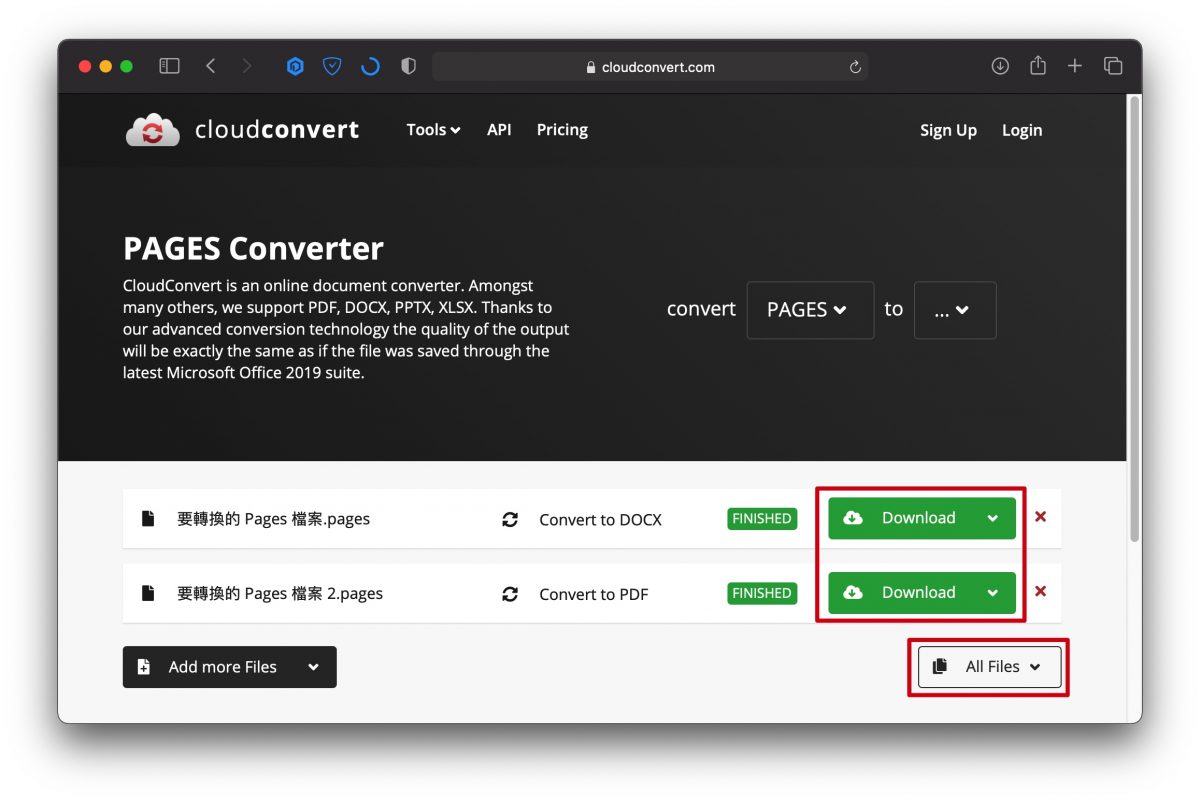Click cloud download icon in DOCX row
The width and height of the screenshot is (1200, 800).
point(853,518)
